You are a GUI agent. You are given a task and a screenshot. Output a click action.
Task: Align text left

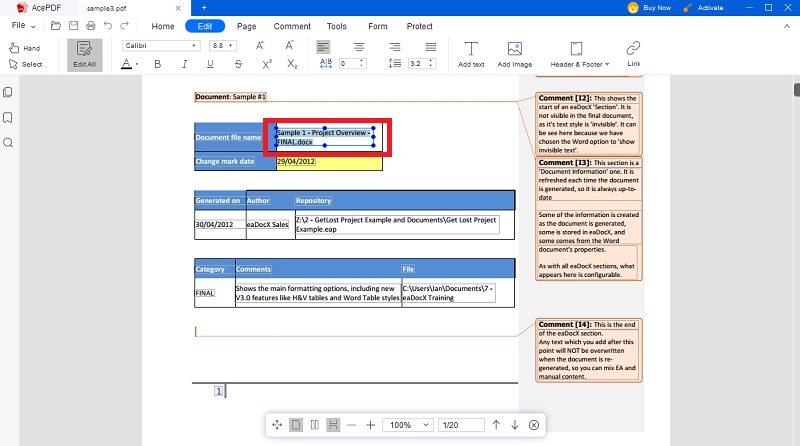(323, 47)
